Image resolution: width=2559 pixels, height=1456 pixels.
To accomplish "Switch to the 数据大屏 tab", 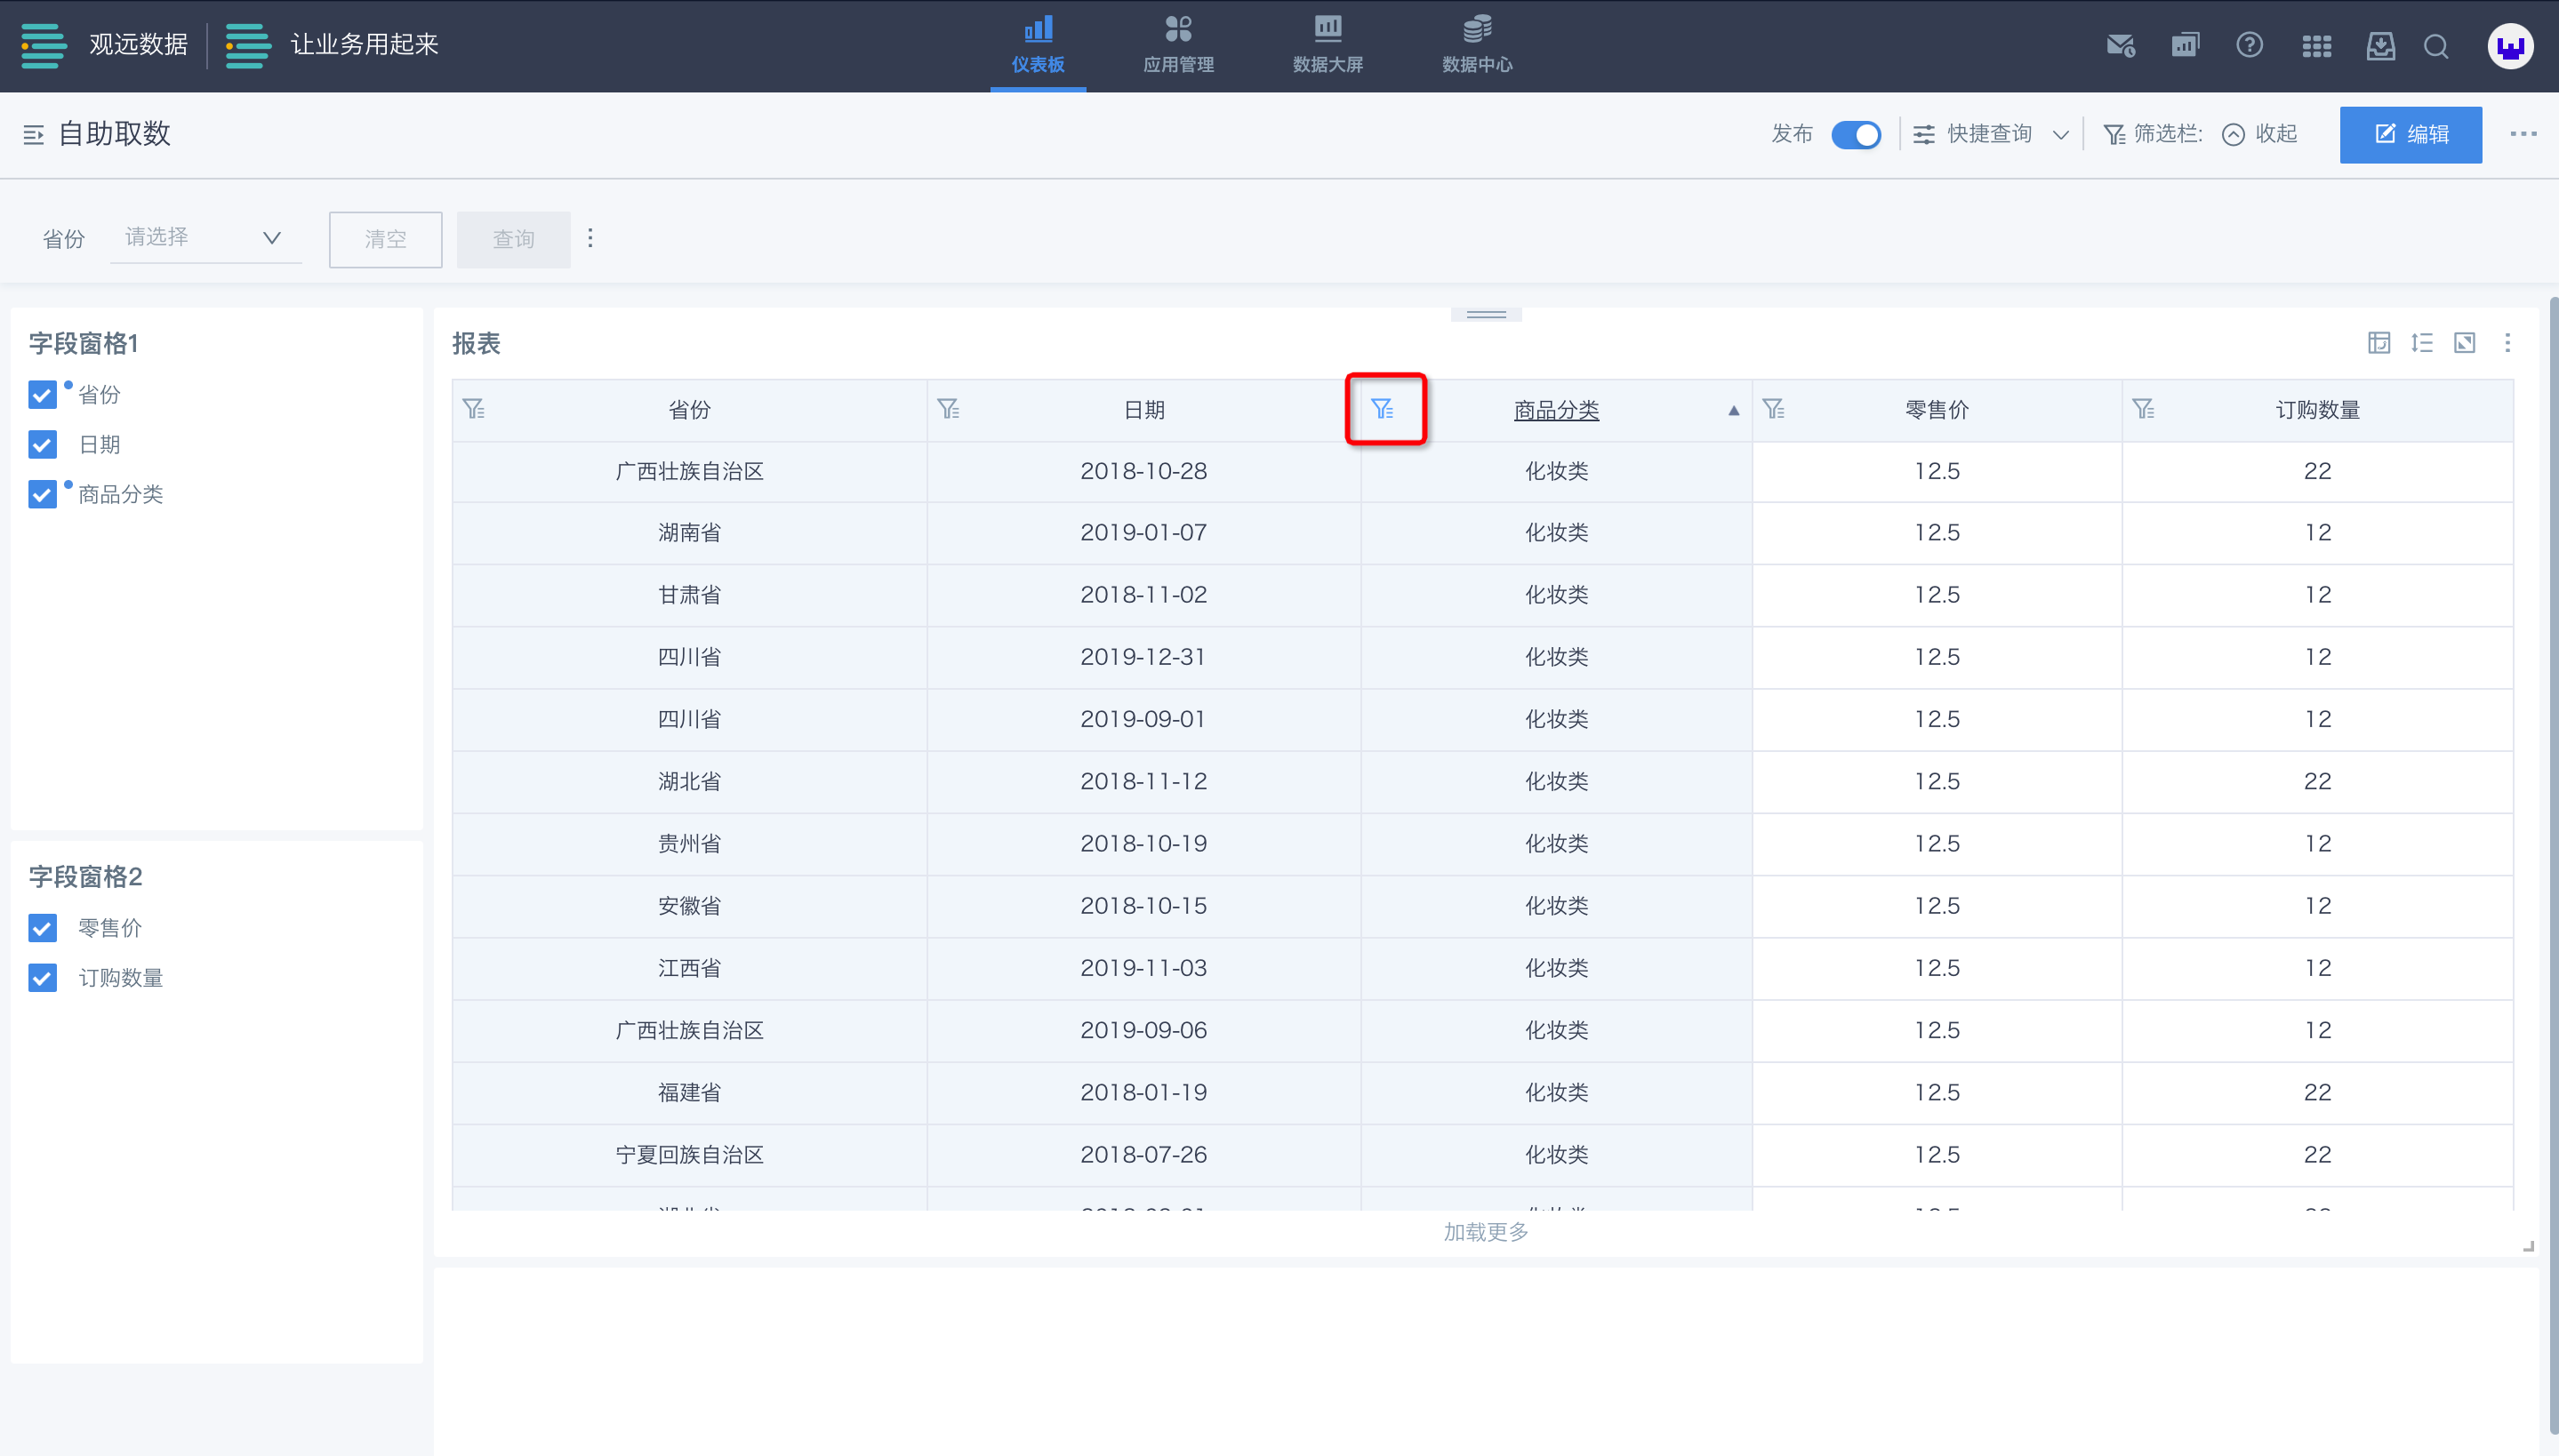I will tap(1327, 45).
